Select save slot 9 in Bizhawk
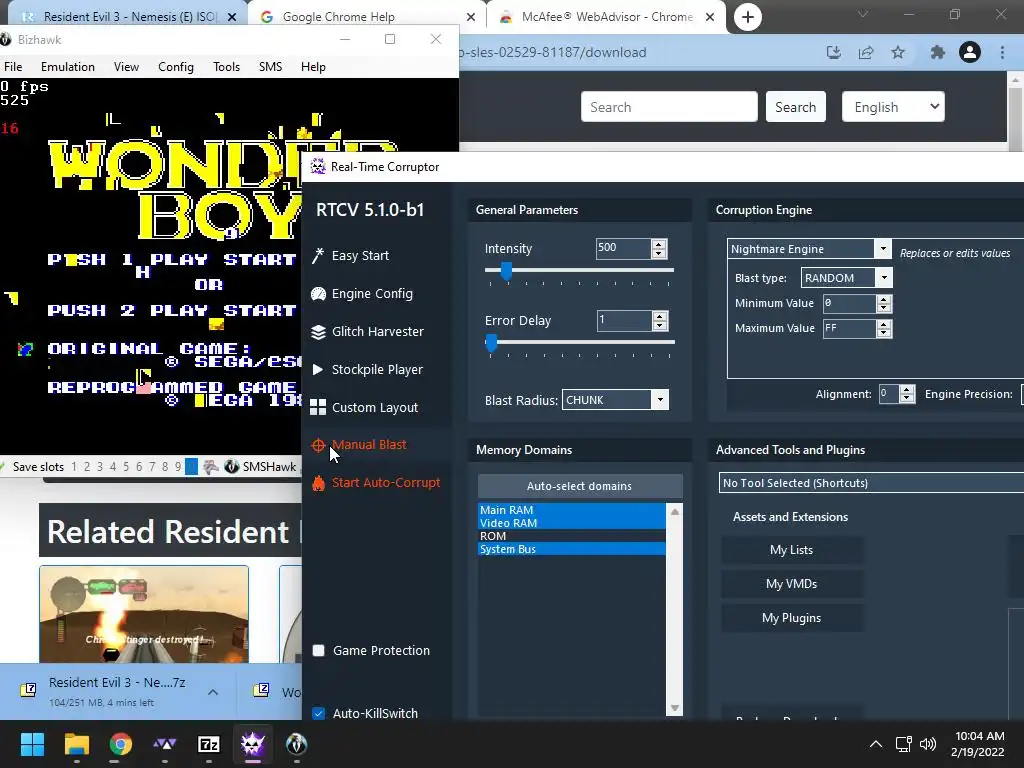The height and width of the screenshot is (768, 1024). pyautogui.click(x=178, y=466)
